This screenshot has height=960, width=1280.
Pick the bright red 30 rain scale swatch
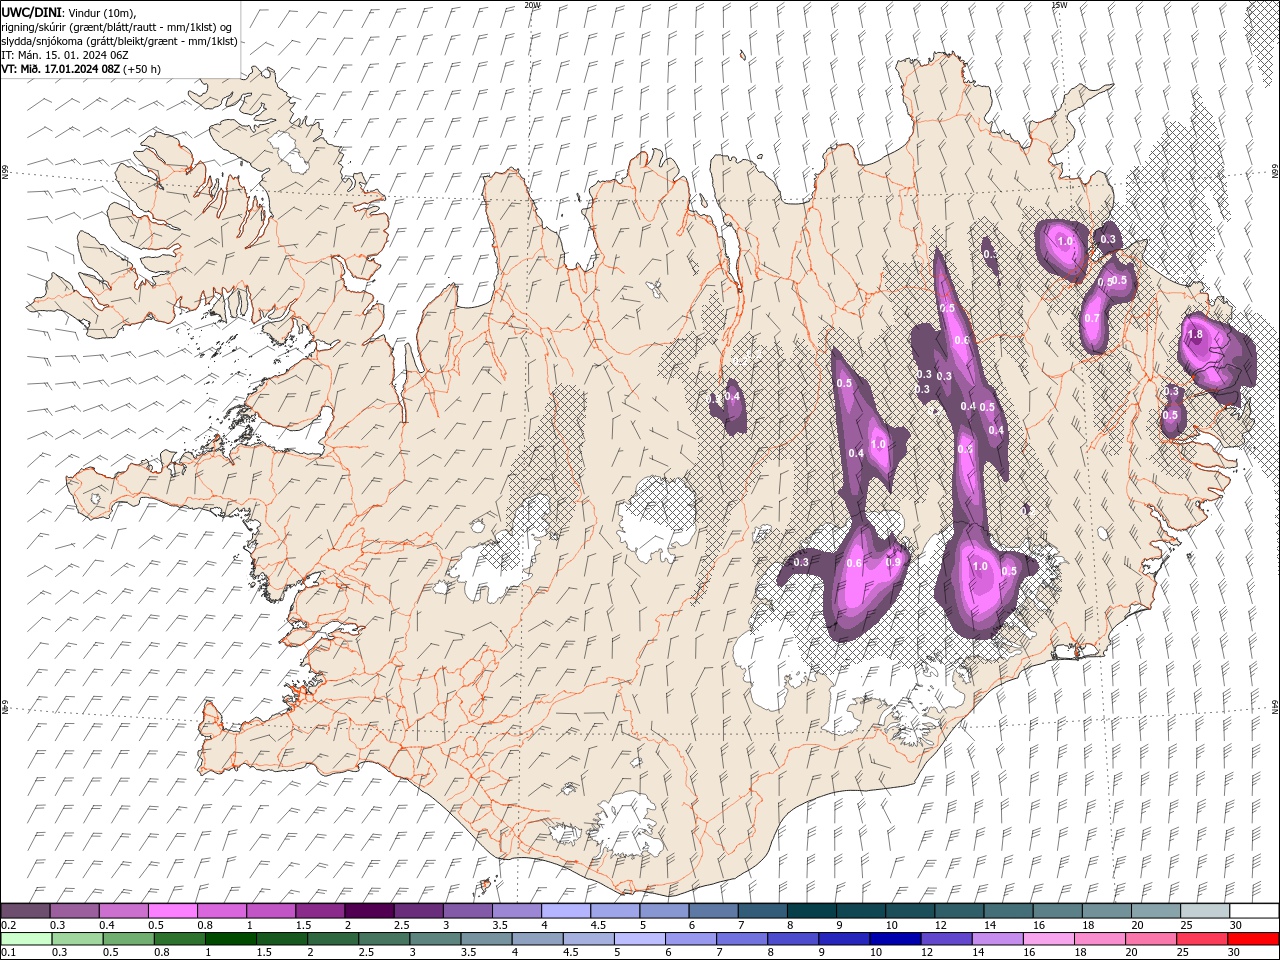point(1253,939)
